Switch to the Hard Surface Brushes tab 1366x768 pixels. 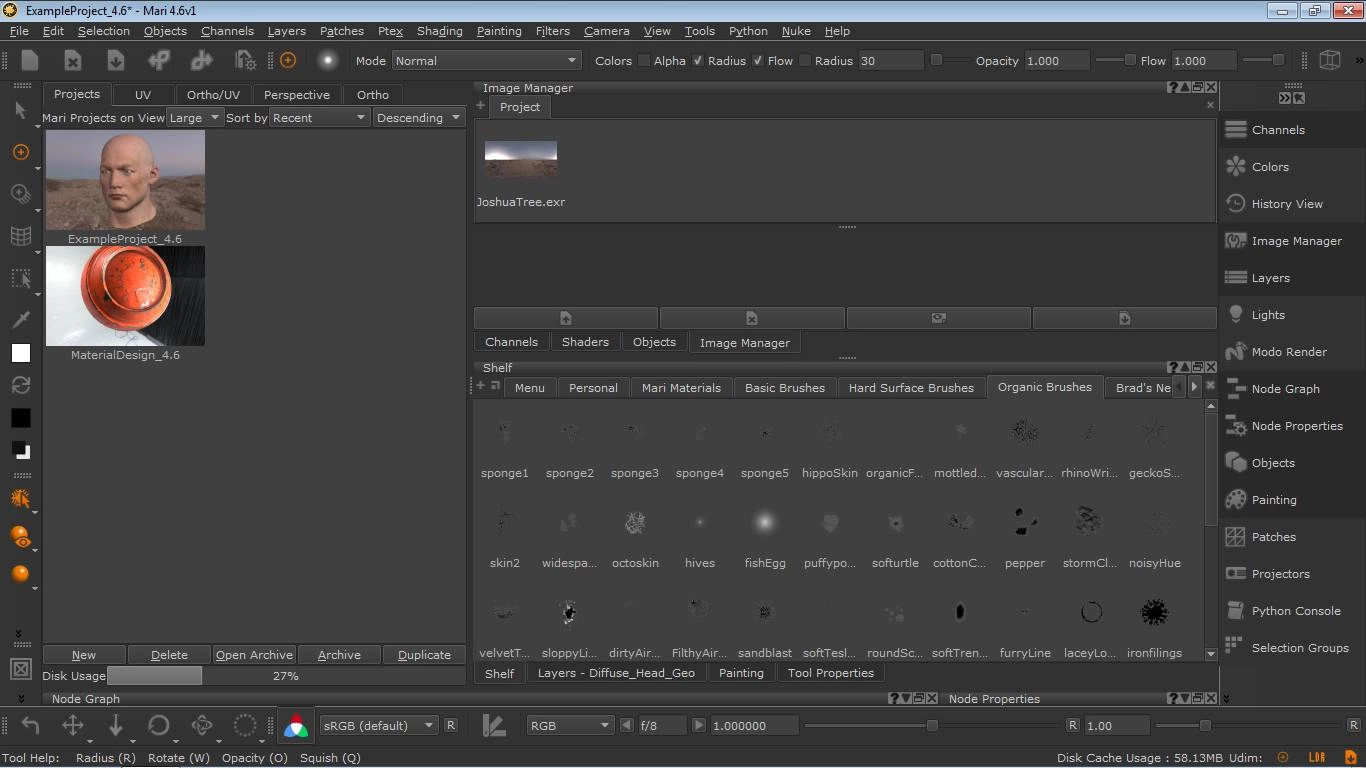[x=911, y=388]
